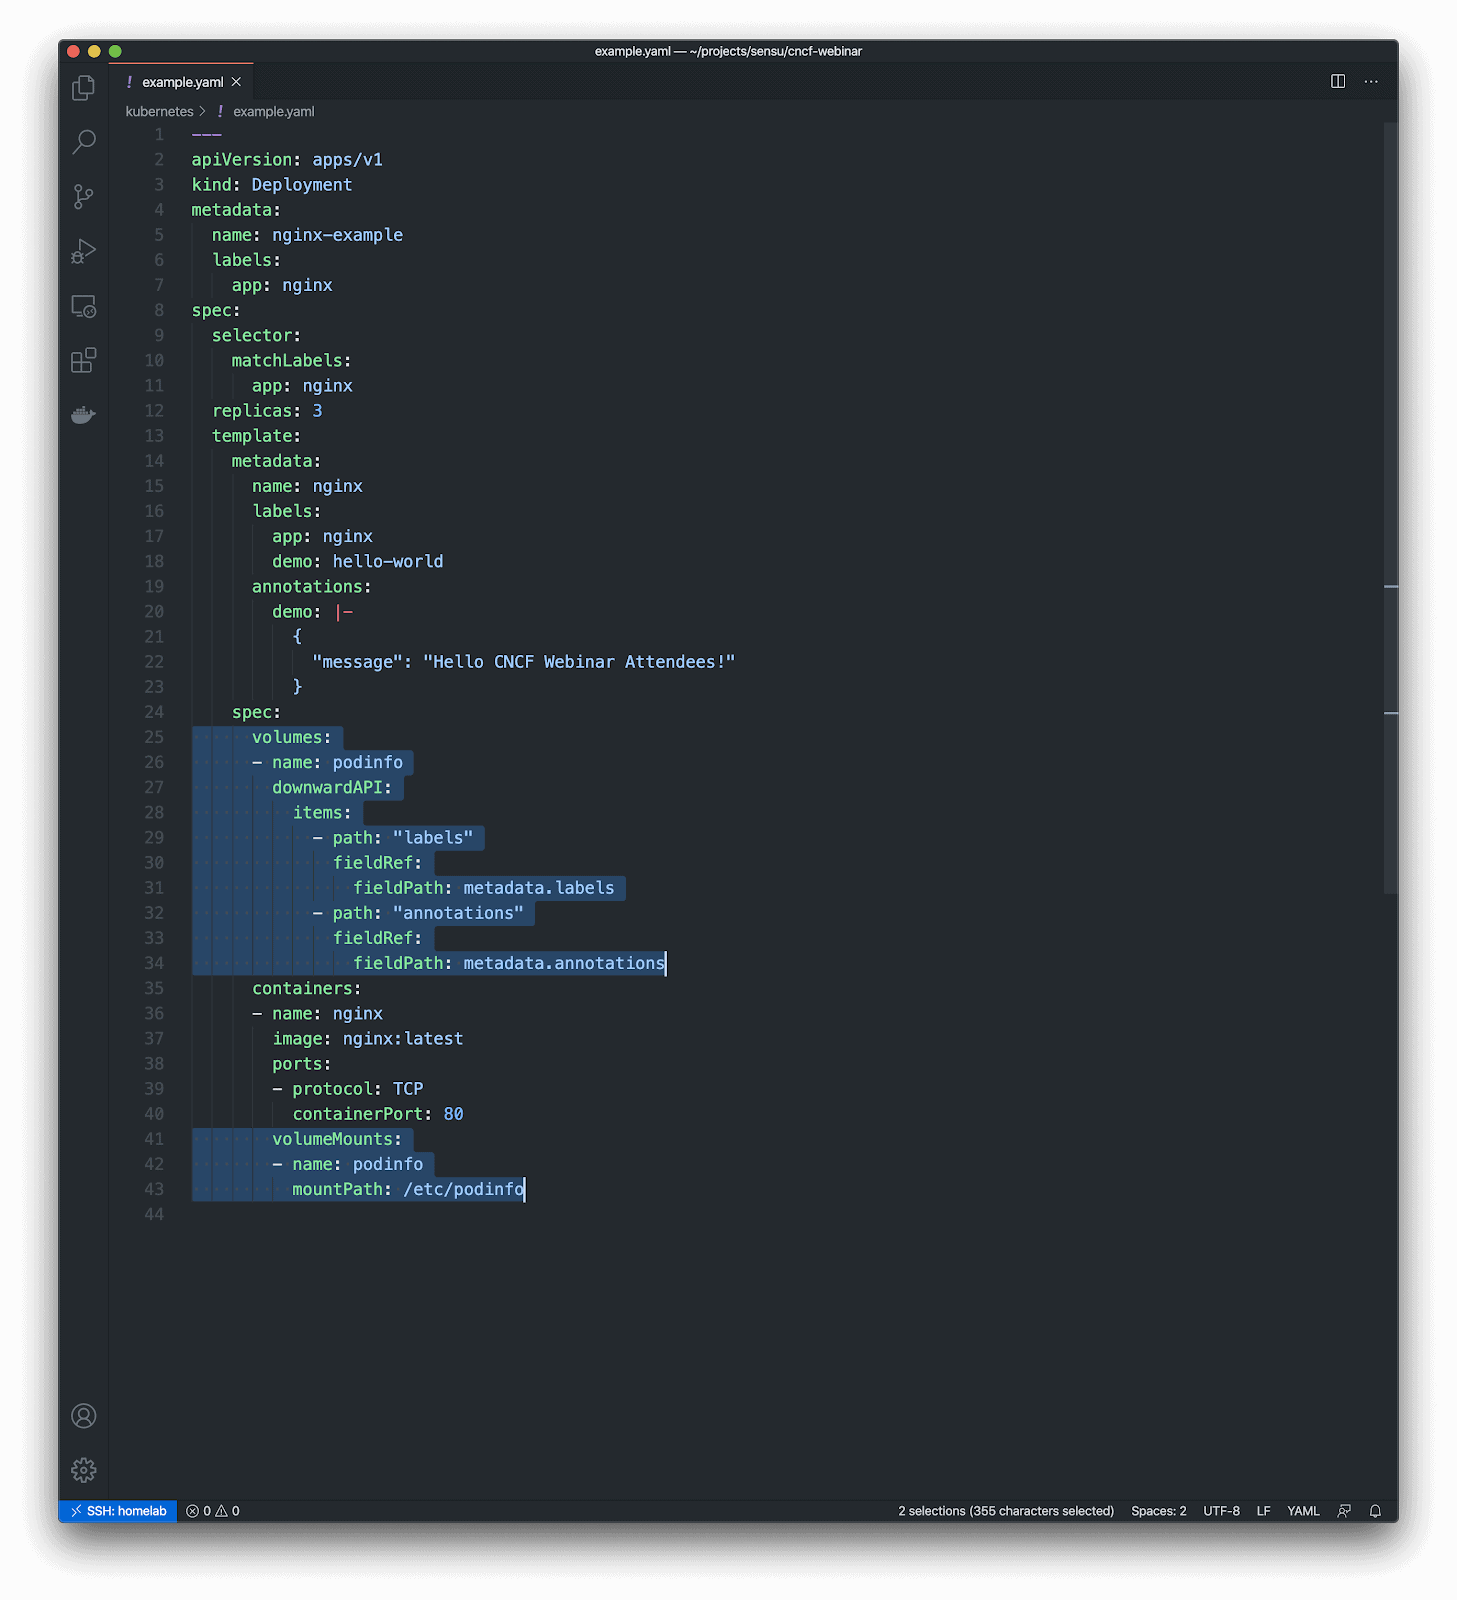Click the 'containers:' key

coord(307,988)
